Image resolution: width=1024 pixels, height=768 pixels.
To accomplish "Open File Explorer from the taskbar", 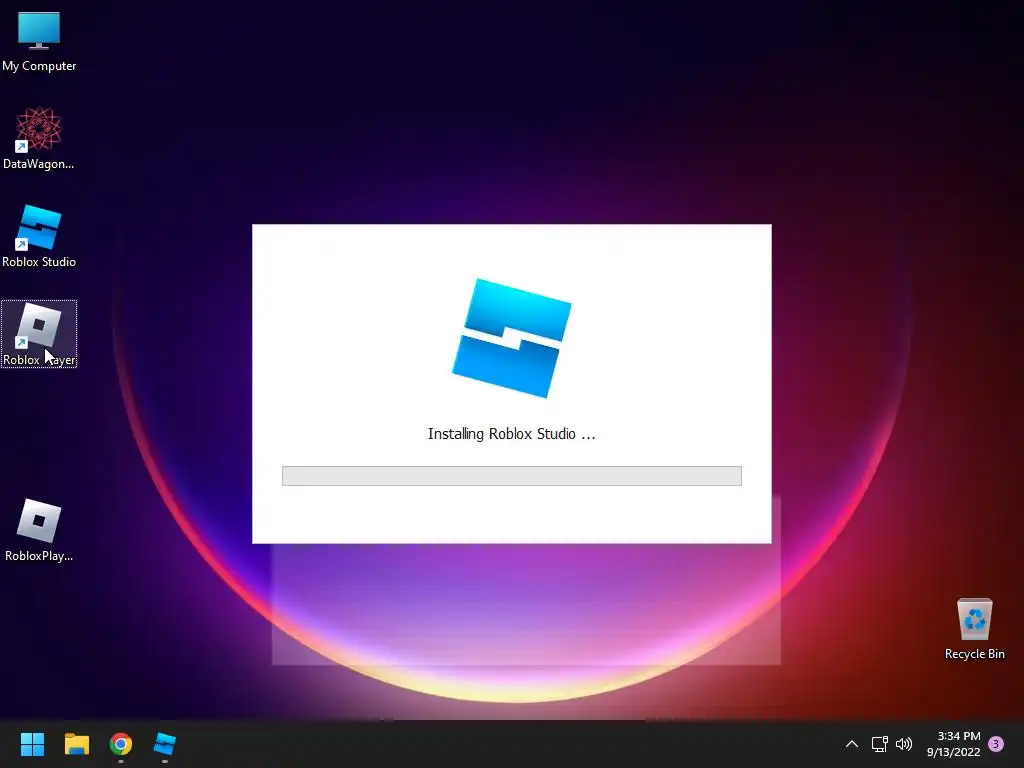I will pos(76,744).
